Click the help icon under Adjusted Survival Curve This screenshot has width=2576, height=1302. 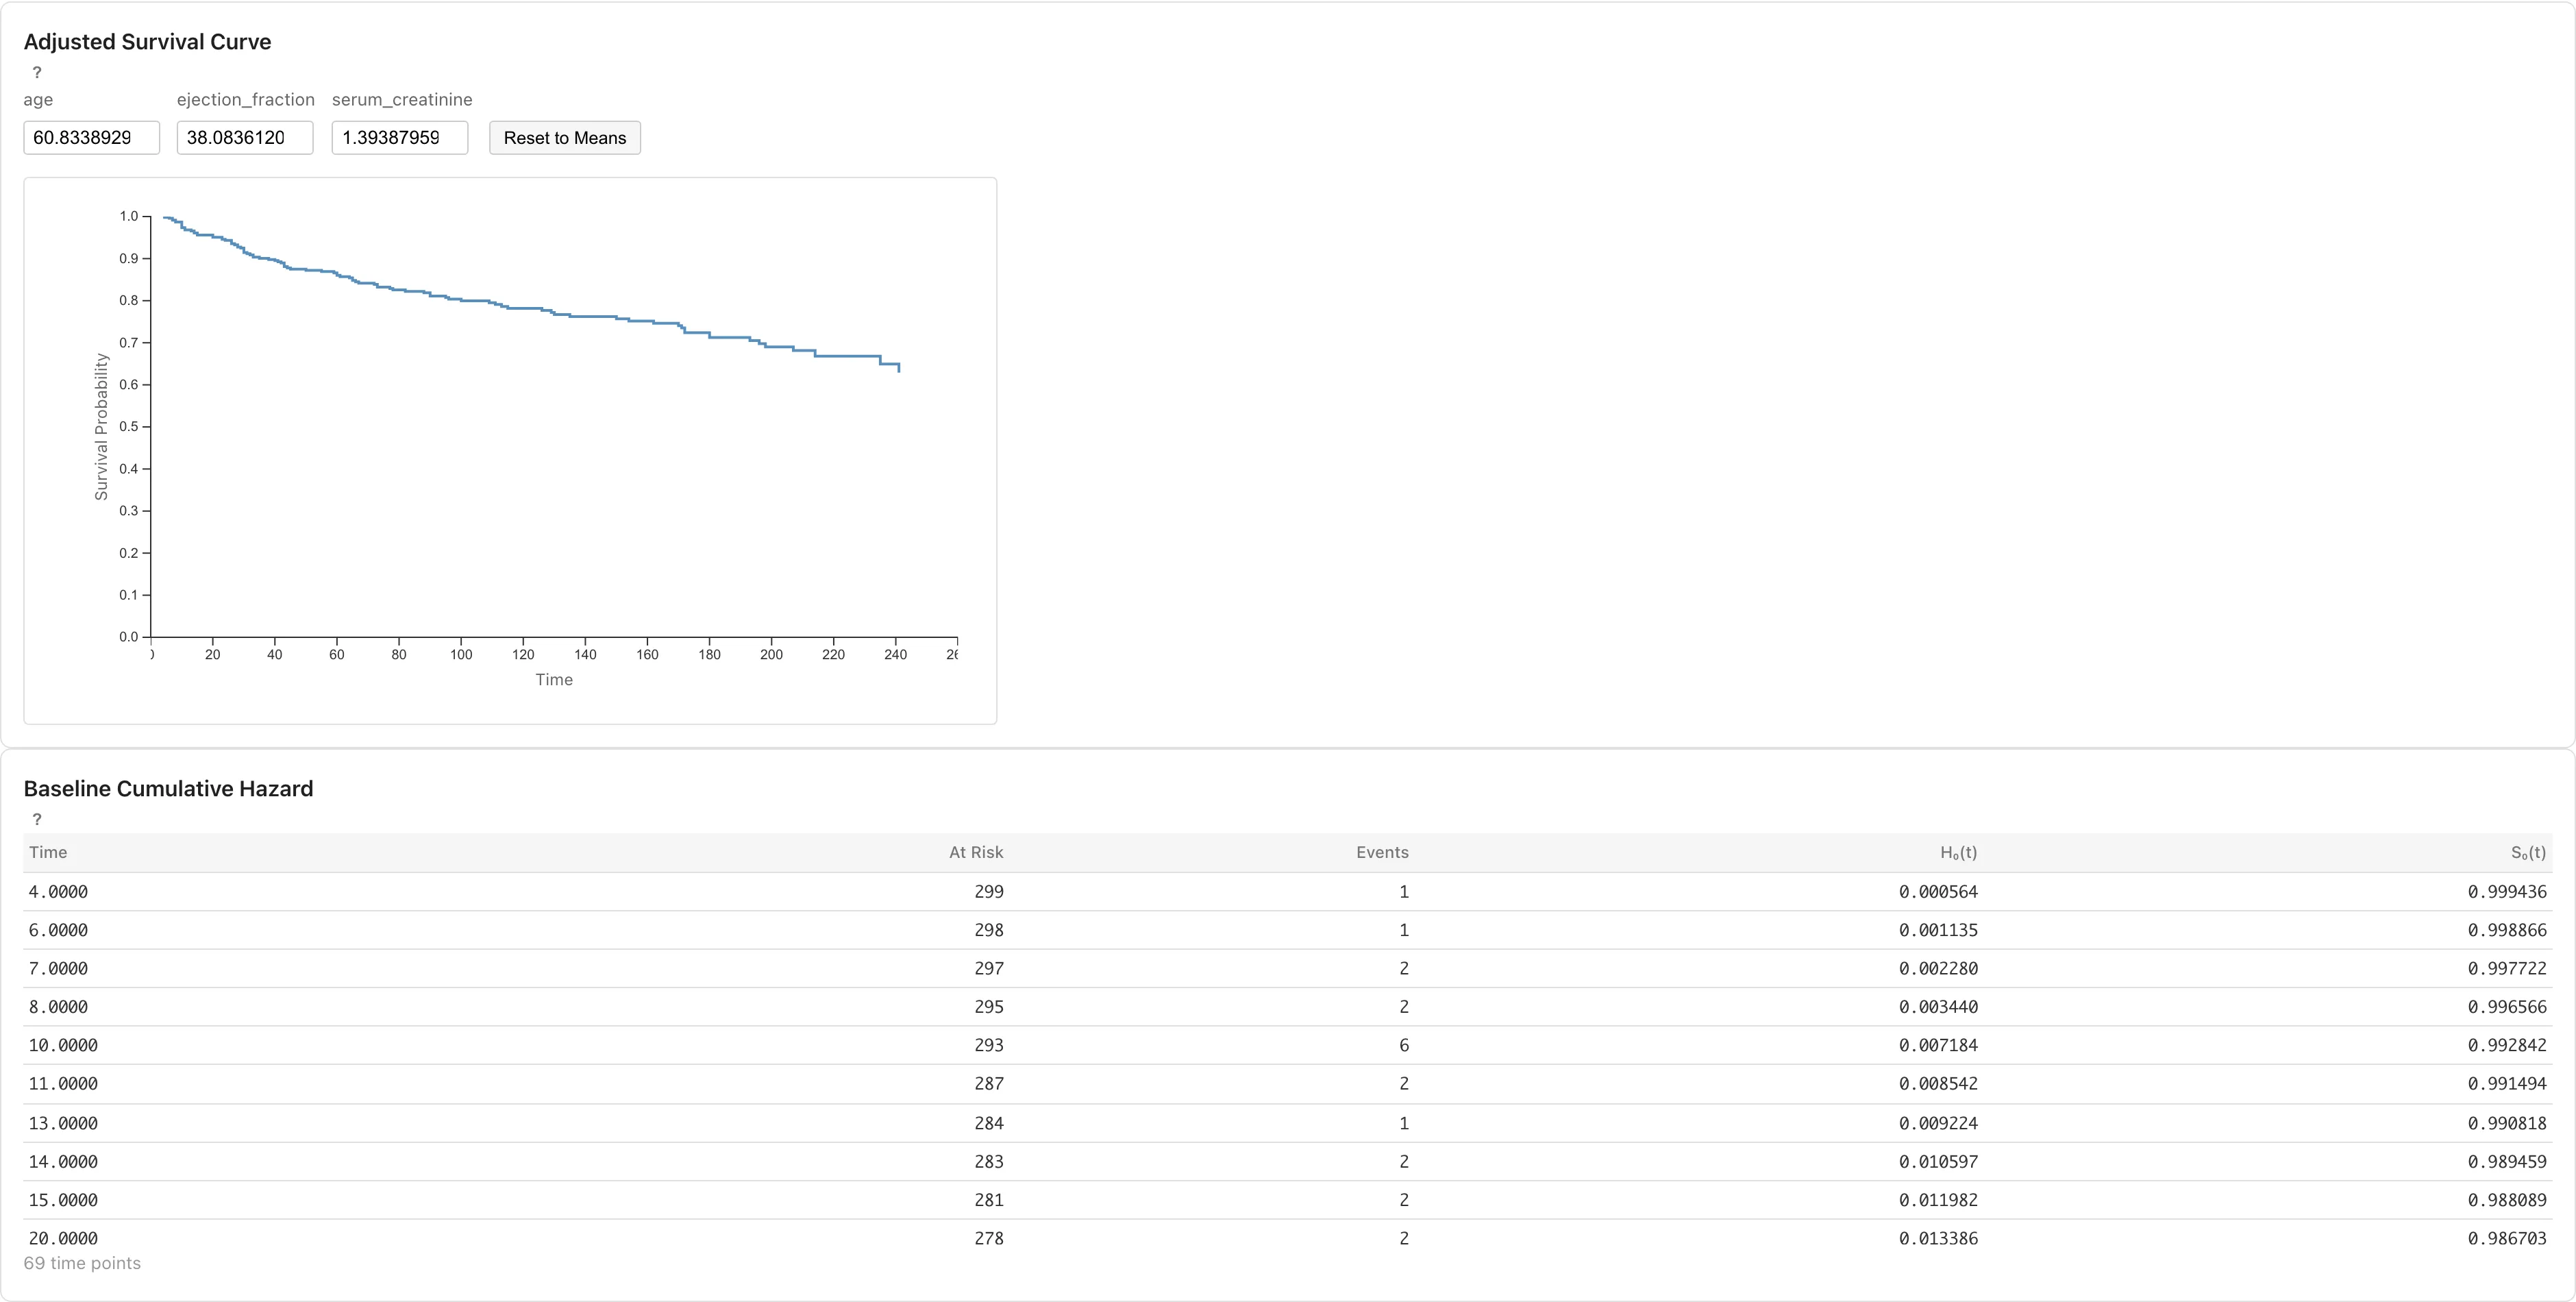pyautogui.click(x=37, y=72)
